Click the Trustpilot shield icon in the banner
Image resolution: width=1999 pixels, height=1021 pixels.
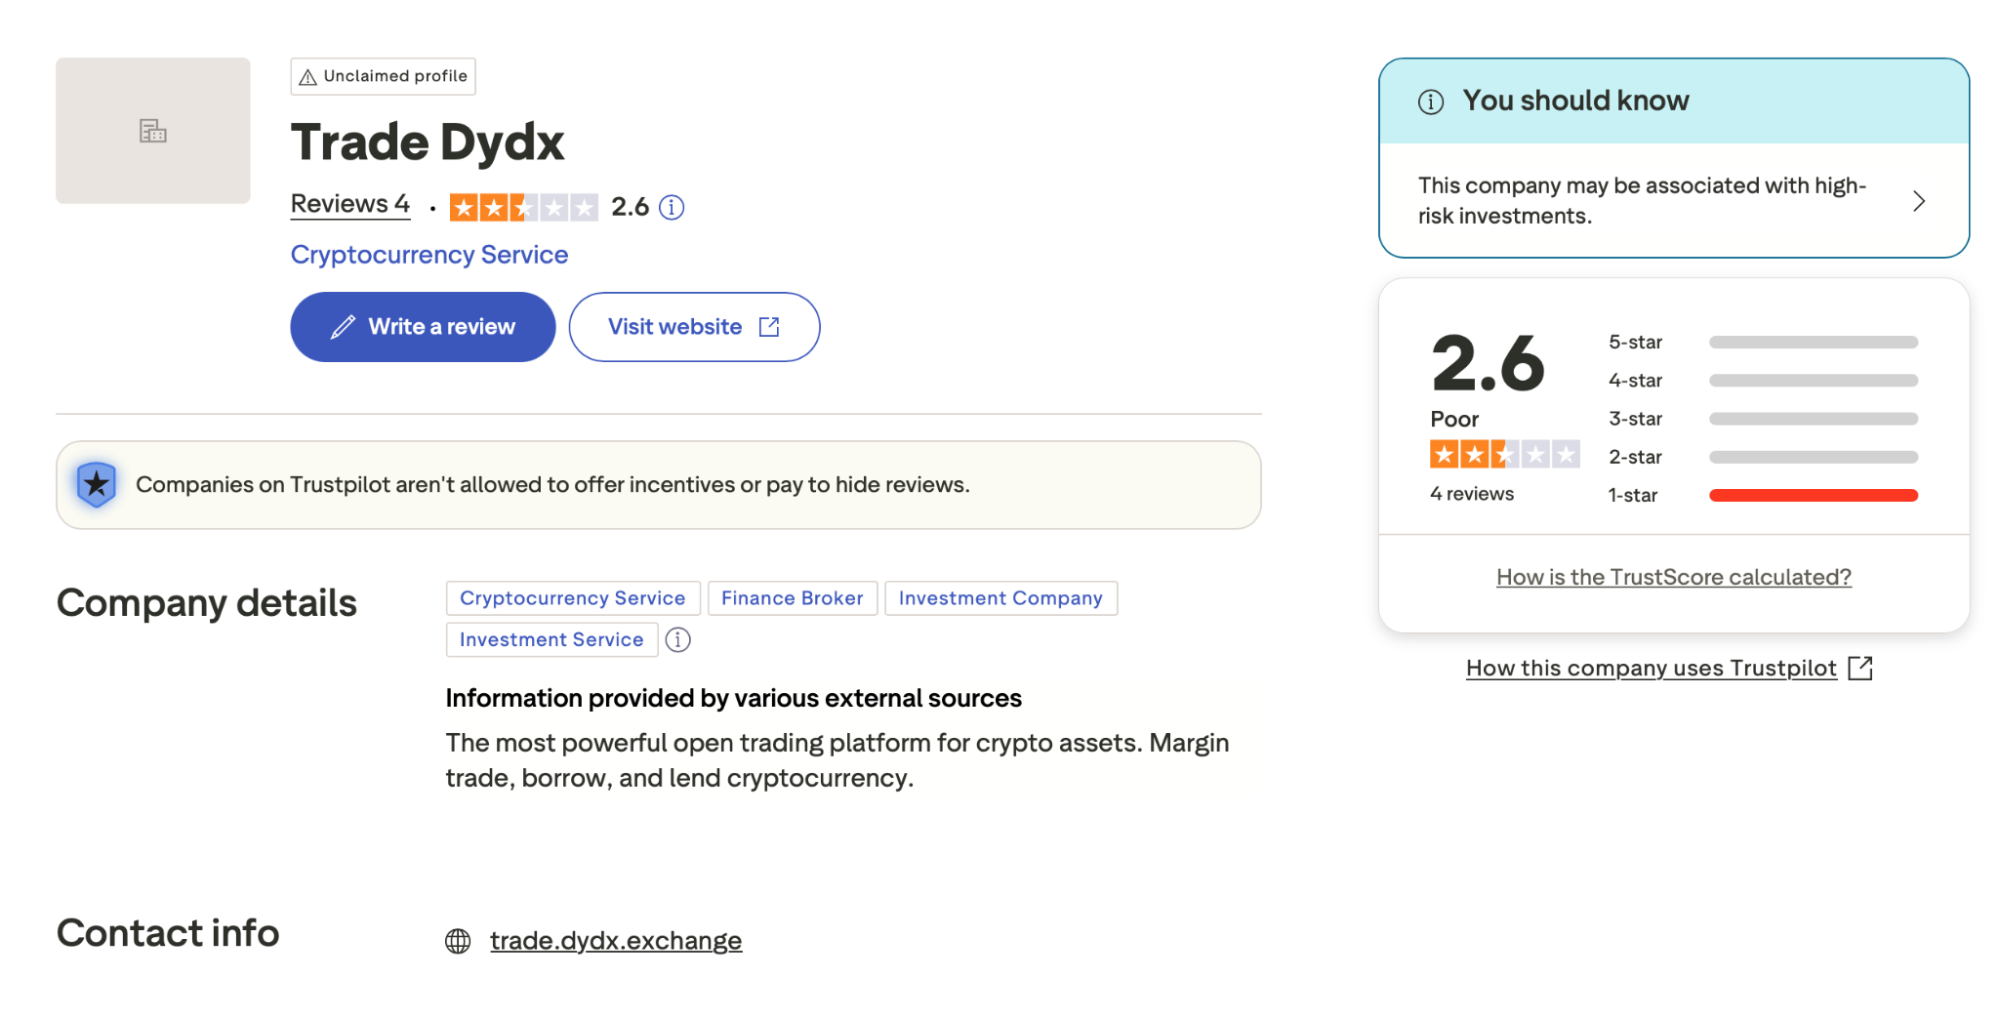coord(96,484)
